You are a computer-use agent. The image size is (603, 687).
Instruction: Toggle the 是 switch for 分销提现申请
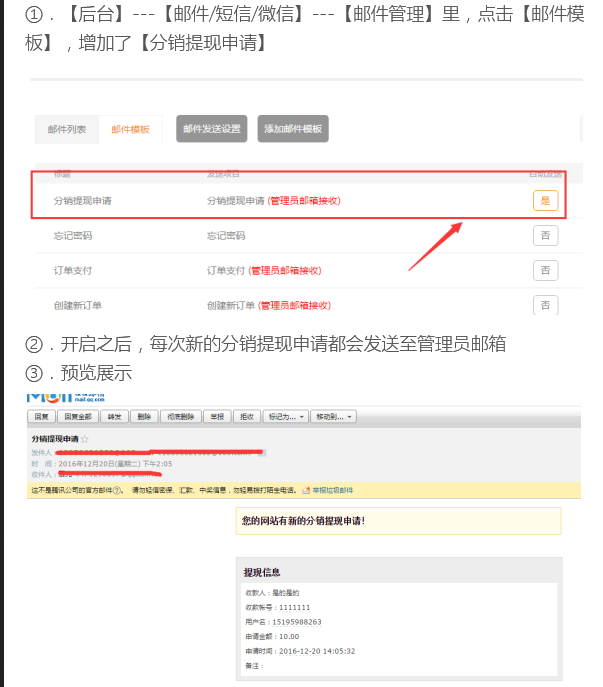(x=545, y=200)
